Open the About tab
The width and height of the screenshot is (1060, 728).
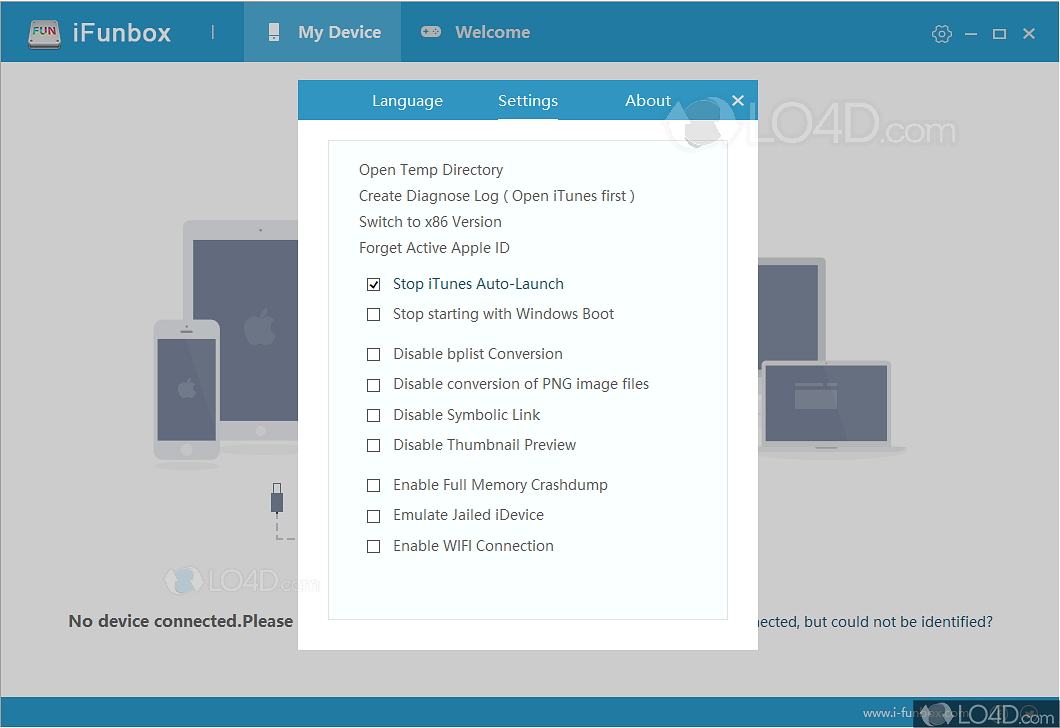coord(648,101)
